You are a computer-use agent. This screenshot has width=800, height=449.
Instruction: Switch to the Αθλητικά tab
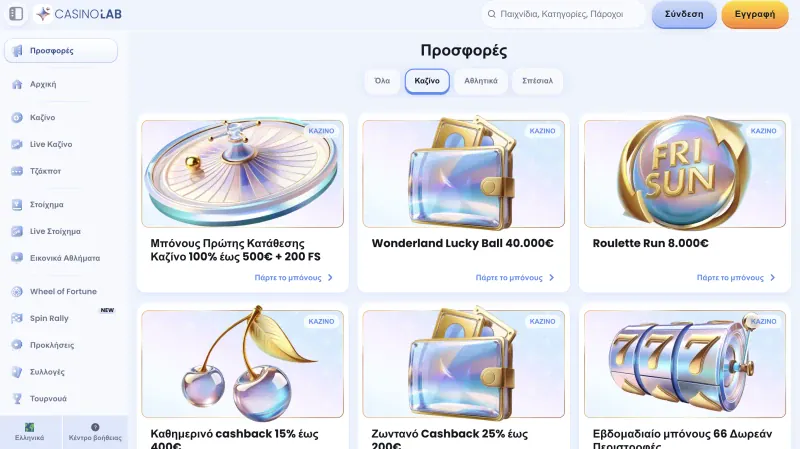tap(481, 81)
